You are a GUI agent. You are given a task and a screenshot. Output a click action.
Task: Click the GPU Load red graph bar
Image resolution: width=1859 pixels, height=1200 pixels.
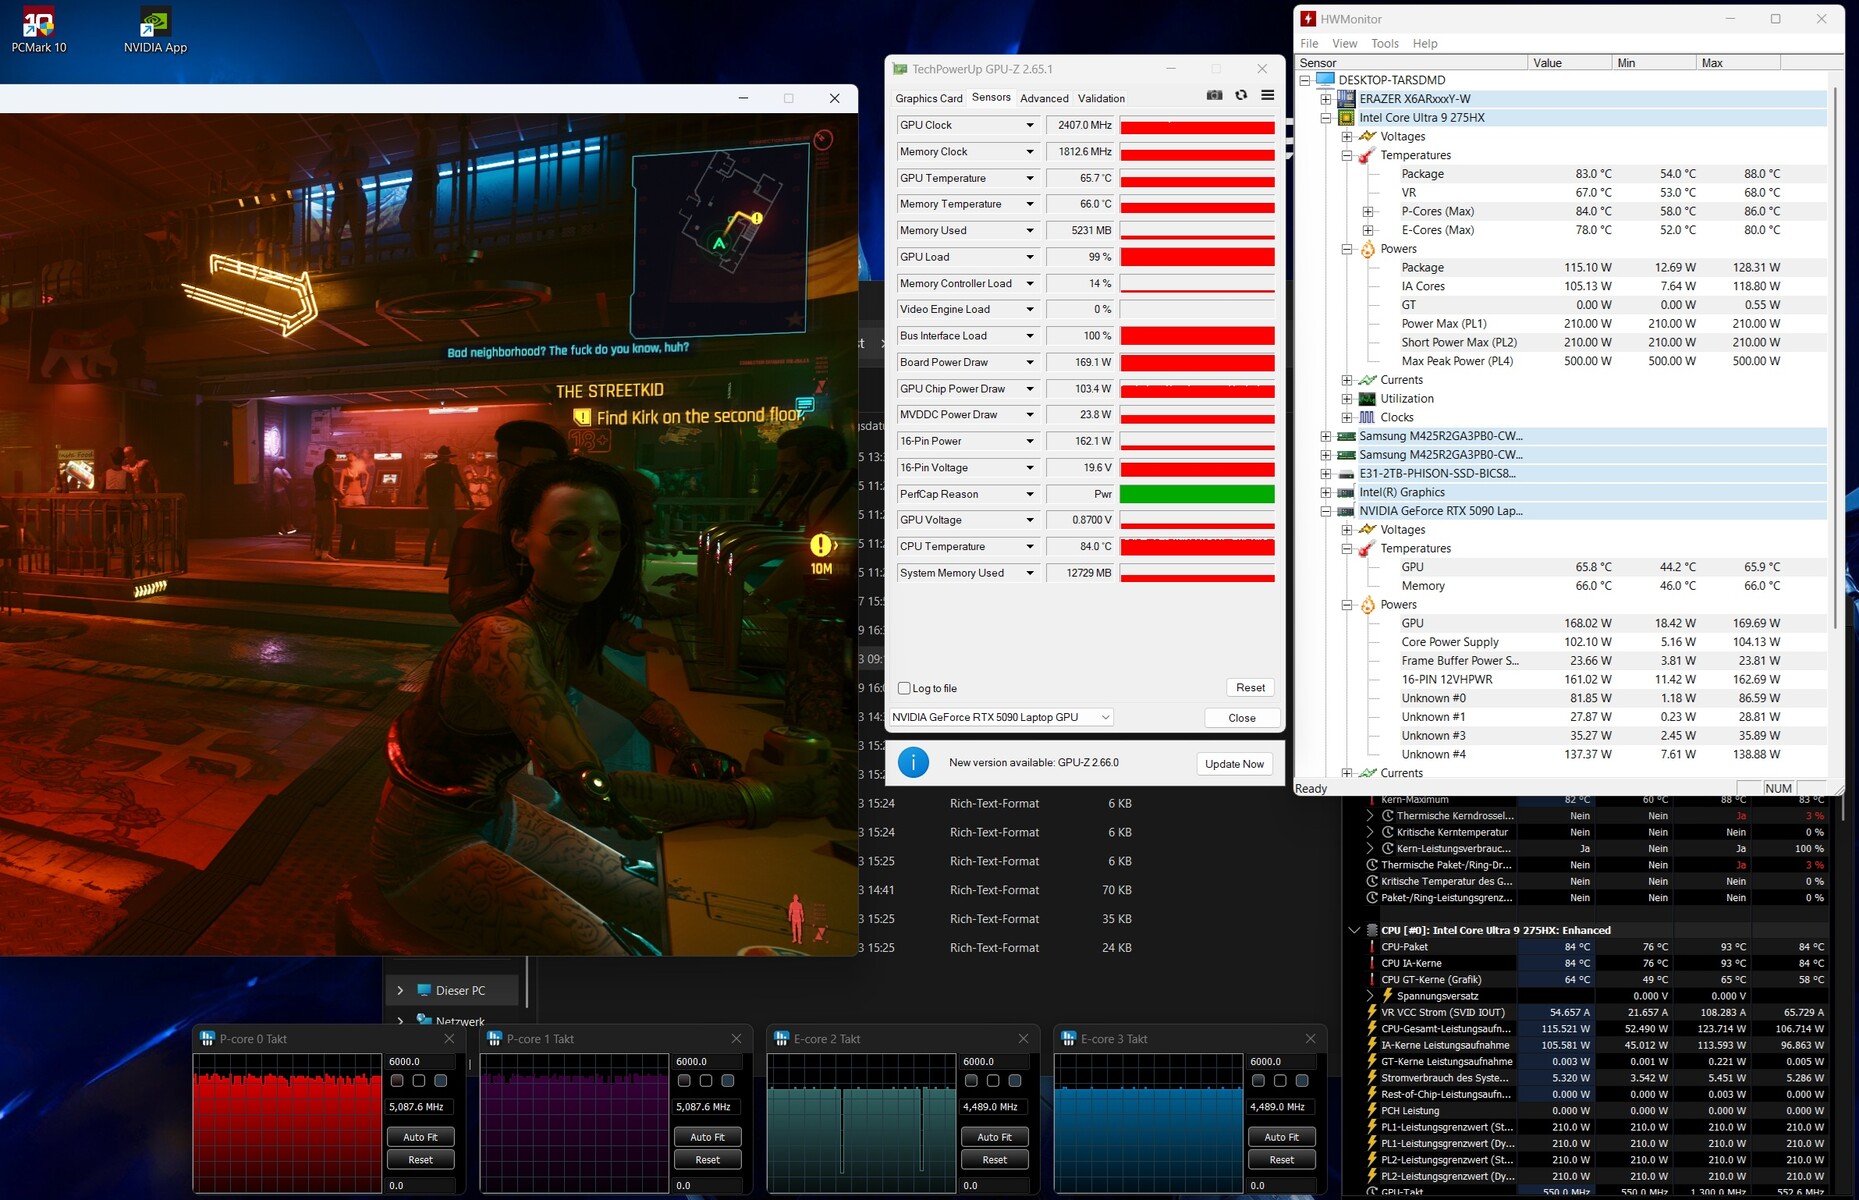1197,257
